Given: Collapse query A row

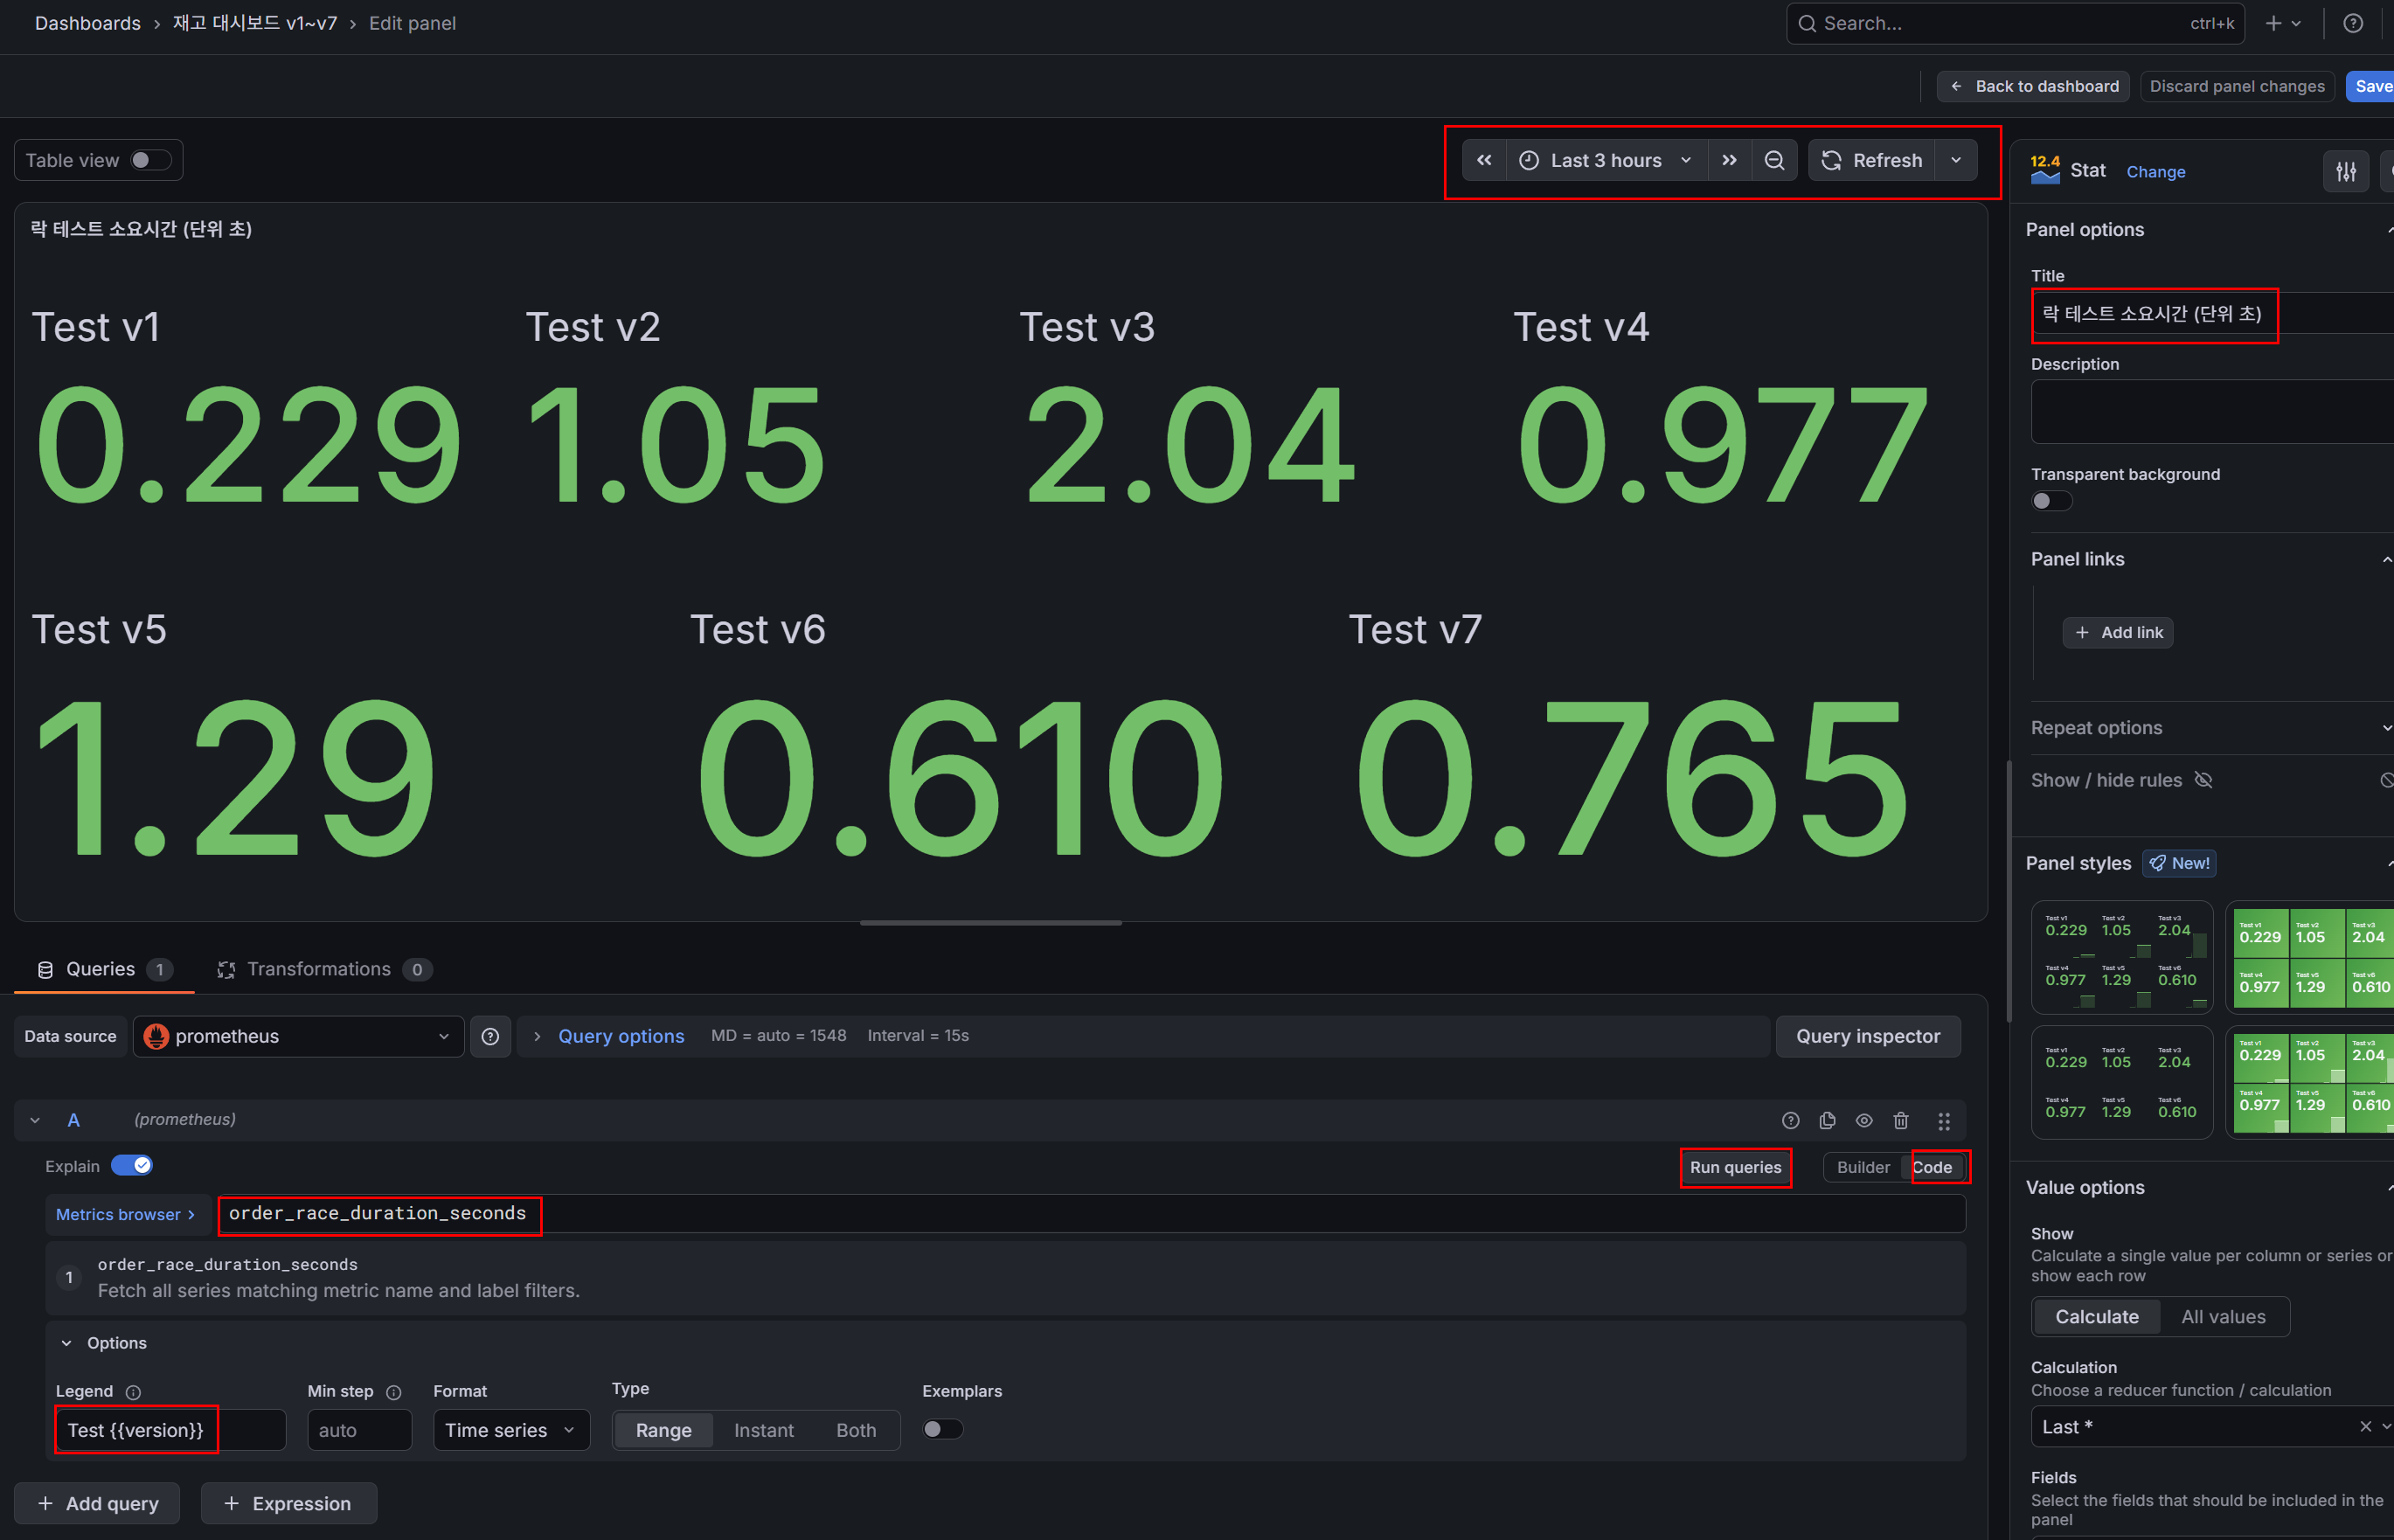Looking at the screenshot, I should (x=35, y=1120).
